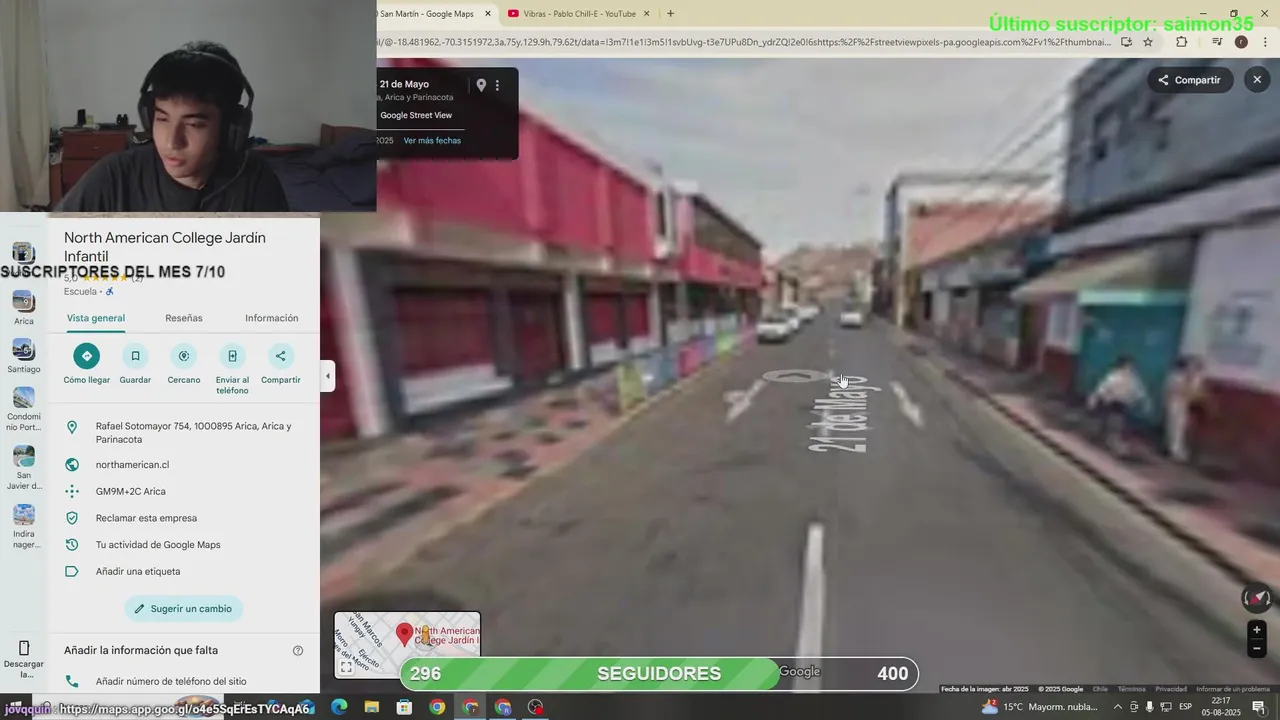The width and height of the screenshot is (1280, 720).
Task: Open File Explorer from taskbar
Action: coord(371,707)
